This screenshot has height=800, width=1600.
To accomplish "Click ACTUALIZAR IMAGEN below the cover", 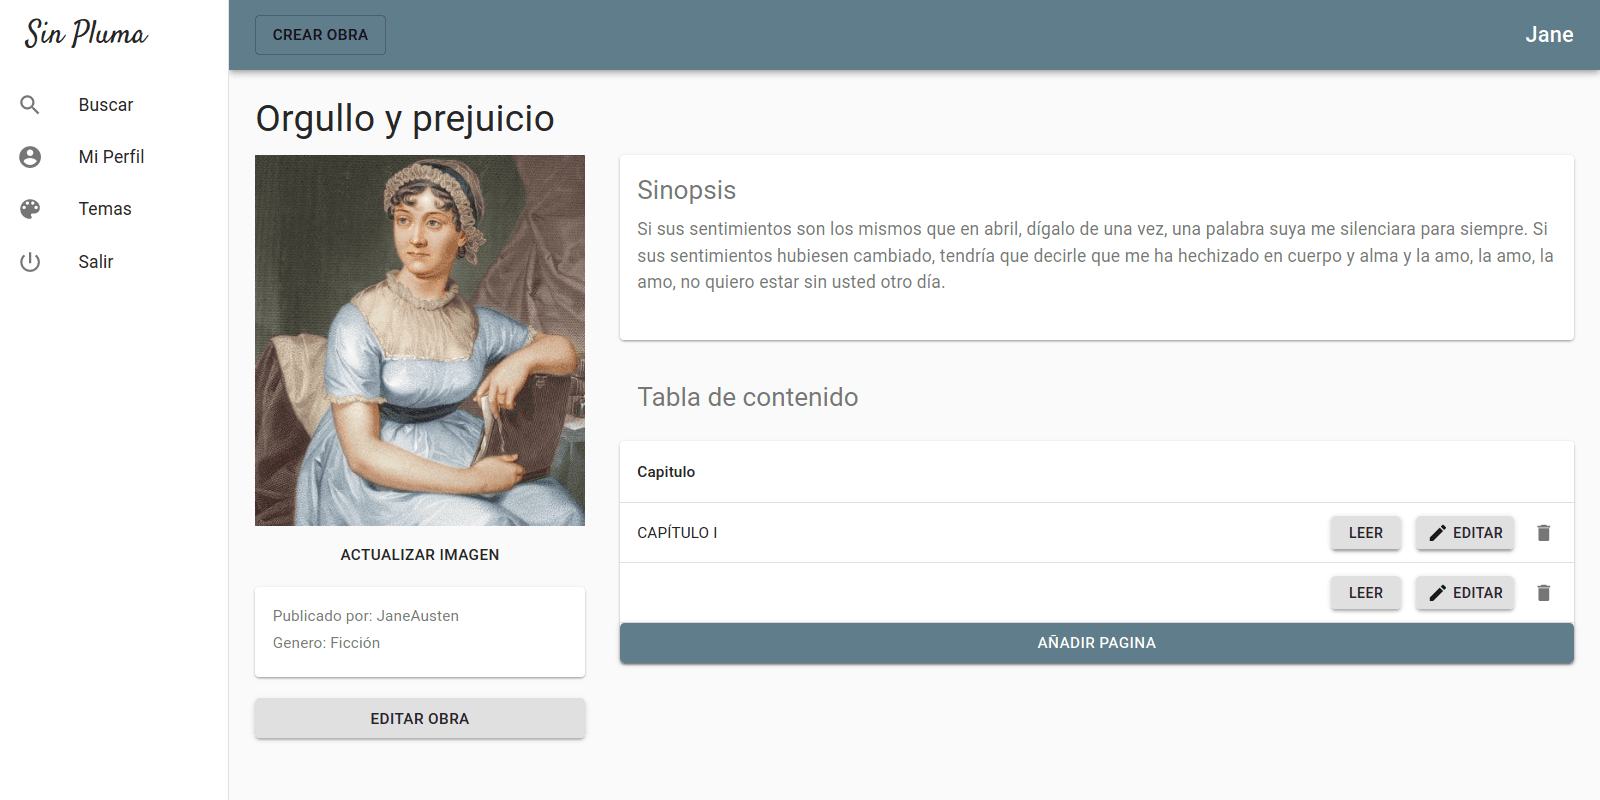I will coord(420,555).
